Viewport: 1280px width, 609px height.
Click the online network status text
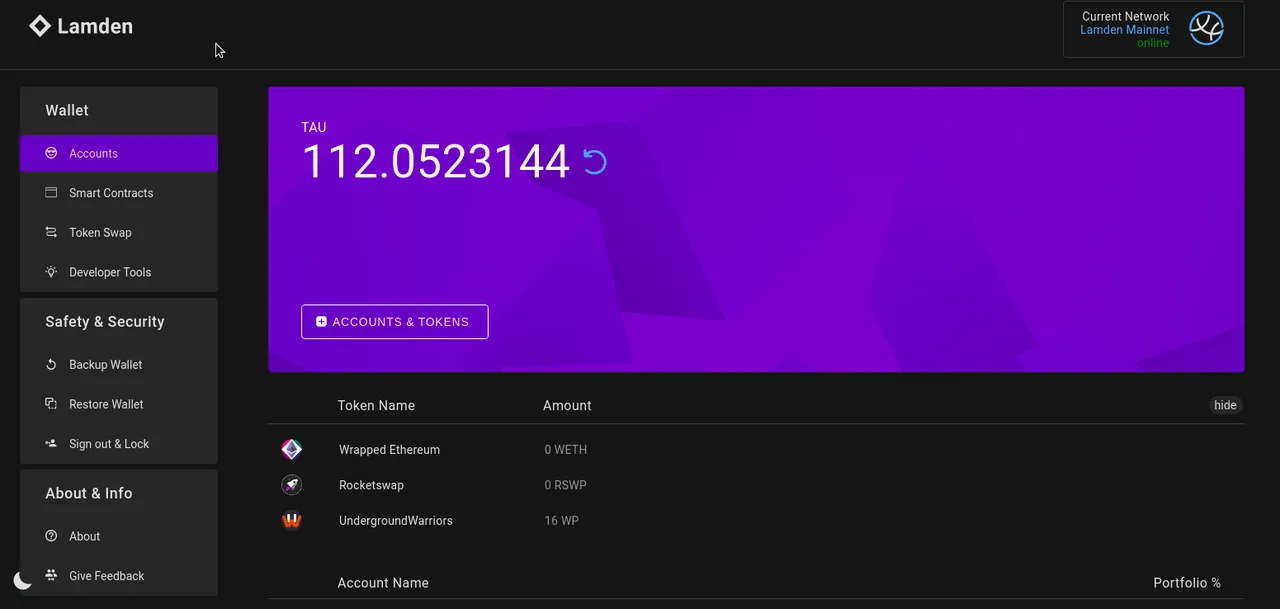pyautogui.click(x=1153, y=44)
